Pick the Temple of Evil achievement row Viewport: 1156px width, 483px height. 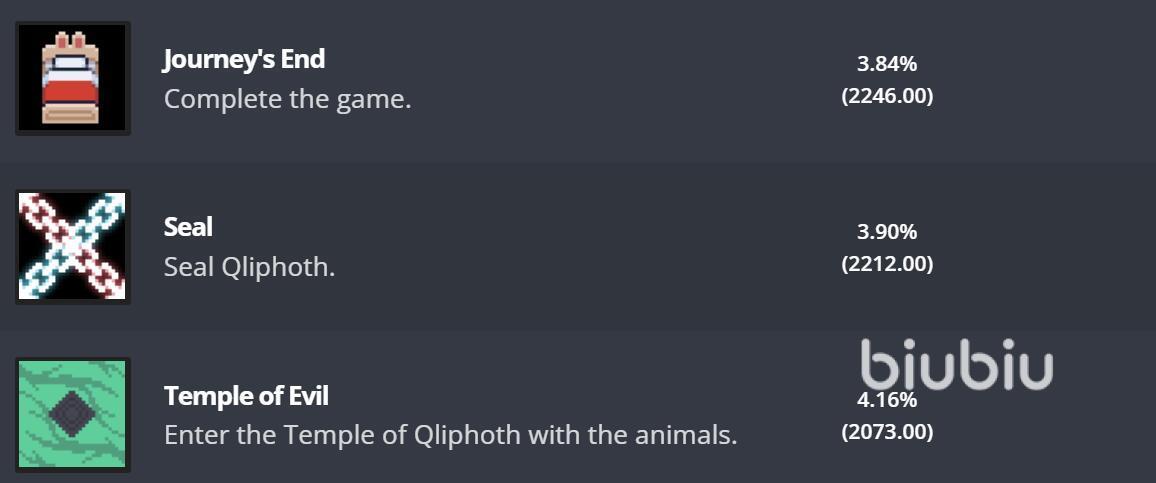(578, 407)
